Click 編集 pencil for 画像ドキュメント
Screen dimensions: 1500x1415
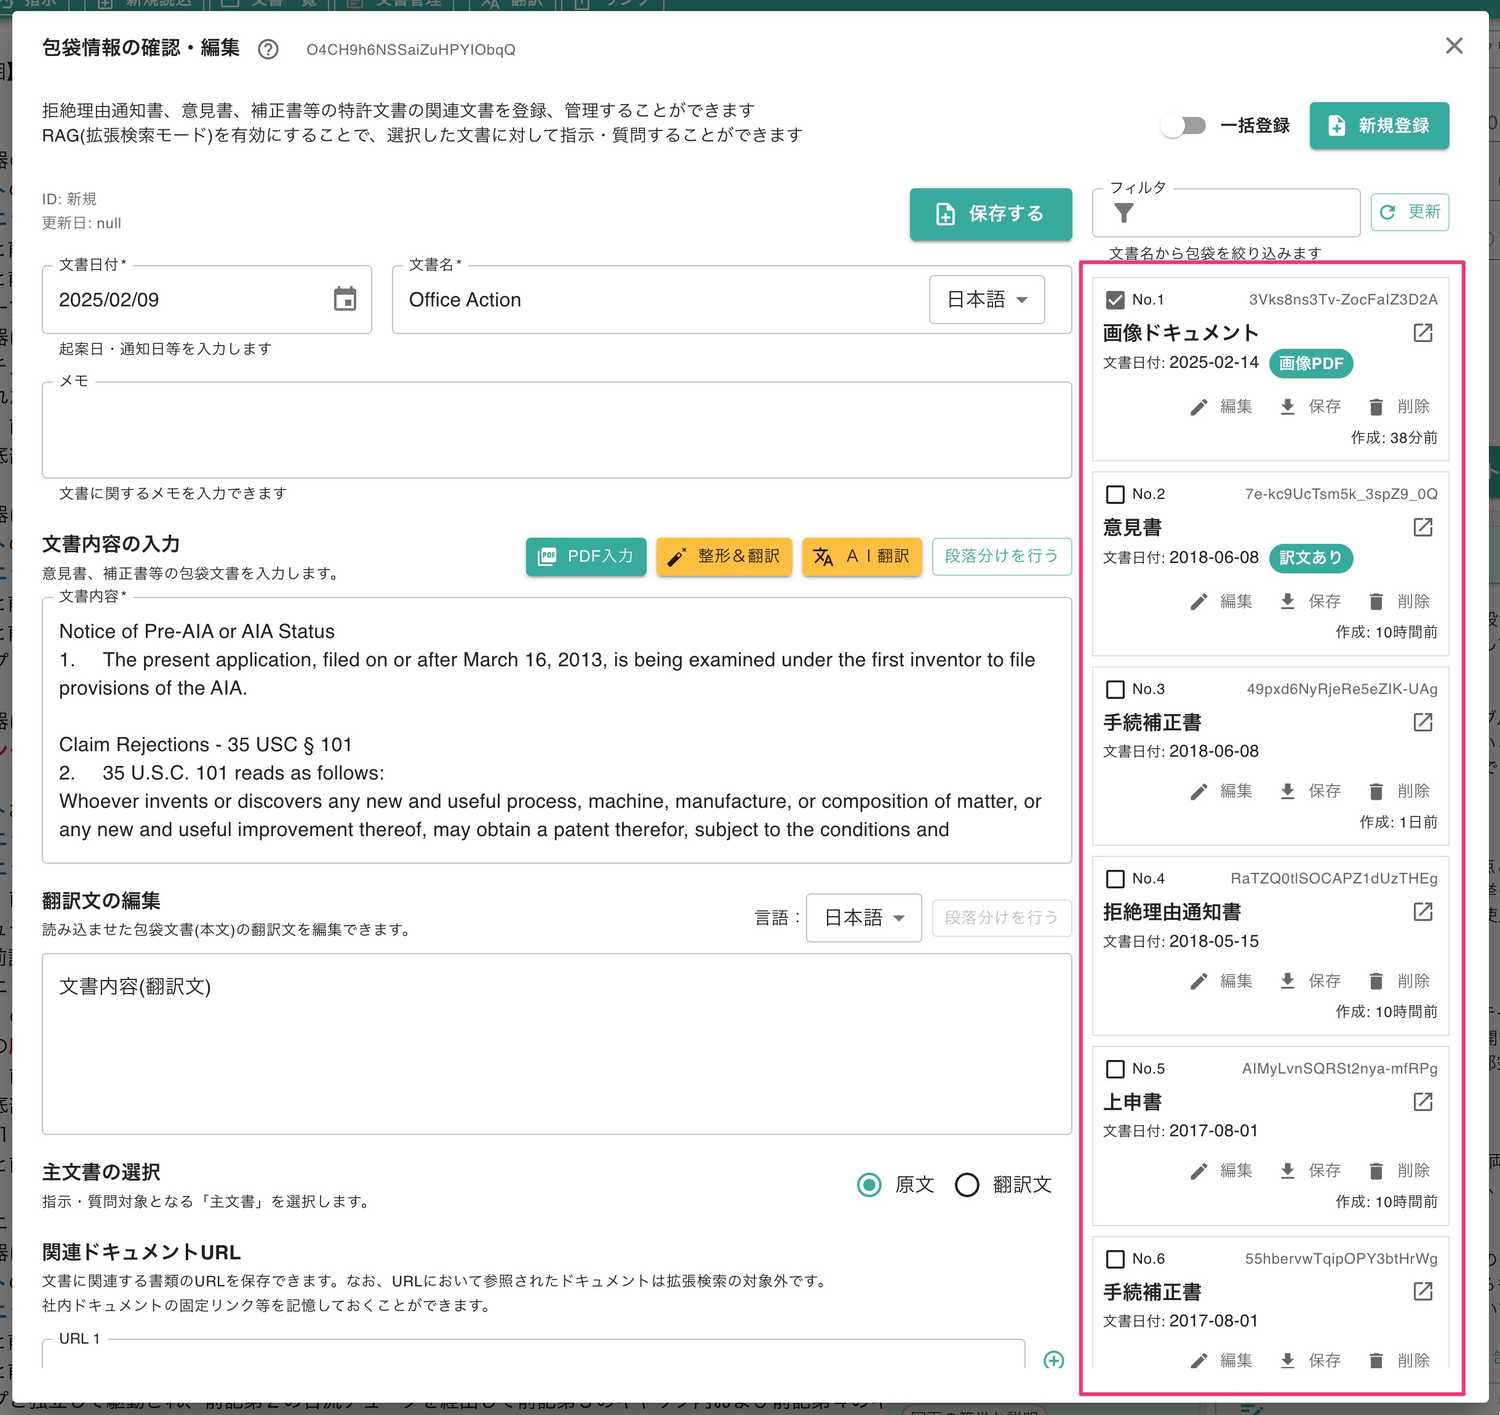click(x=1221, y=407)
